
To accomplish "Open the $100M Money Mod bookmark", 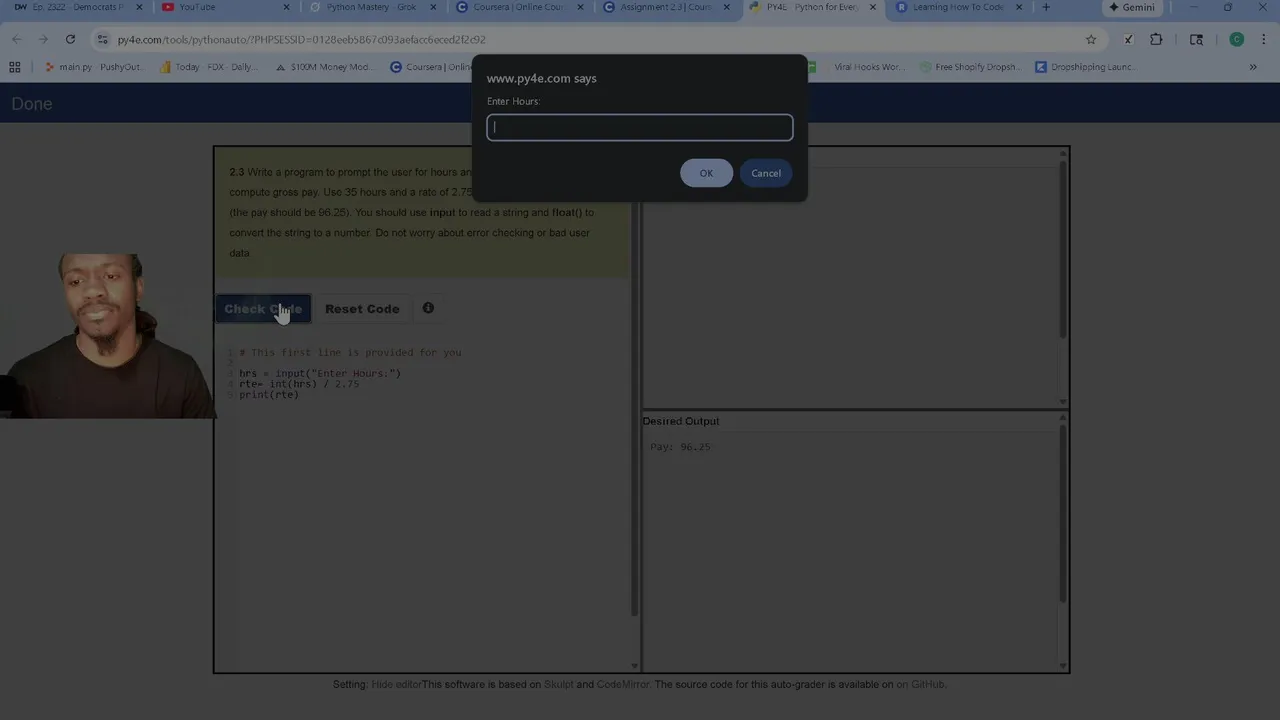I will point(324,67).
